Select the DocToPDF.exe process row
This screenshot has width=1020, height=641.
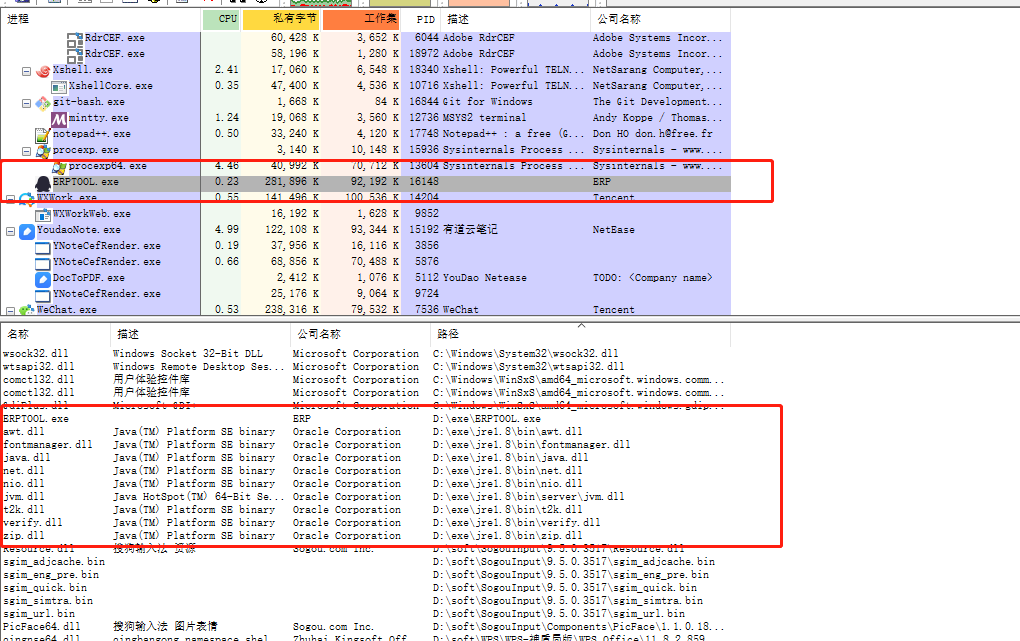(366, 278)
